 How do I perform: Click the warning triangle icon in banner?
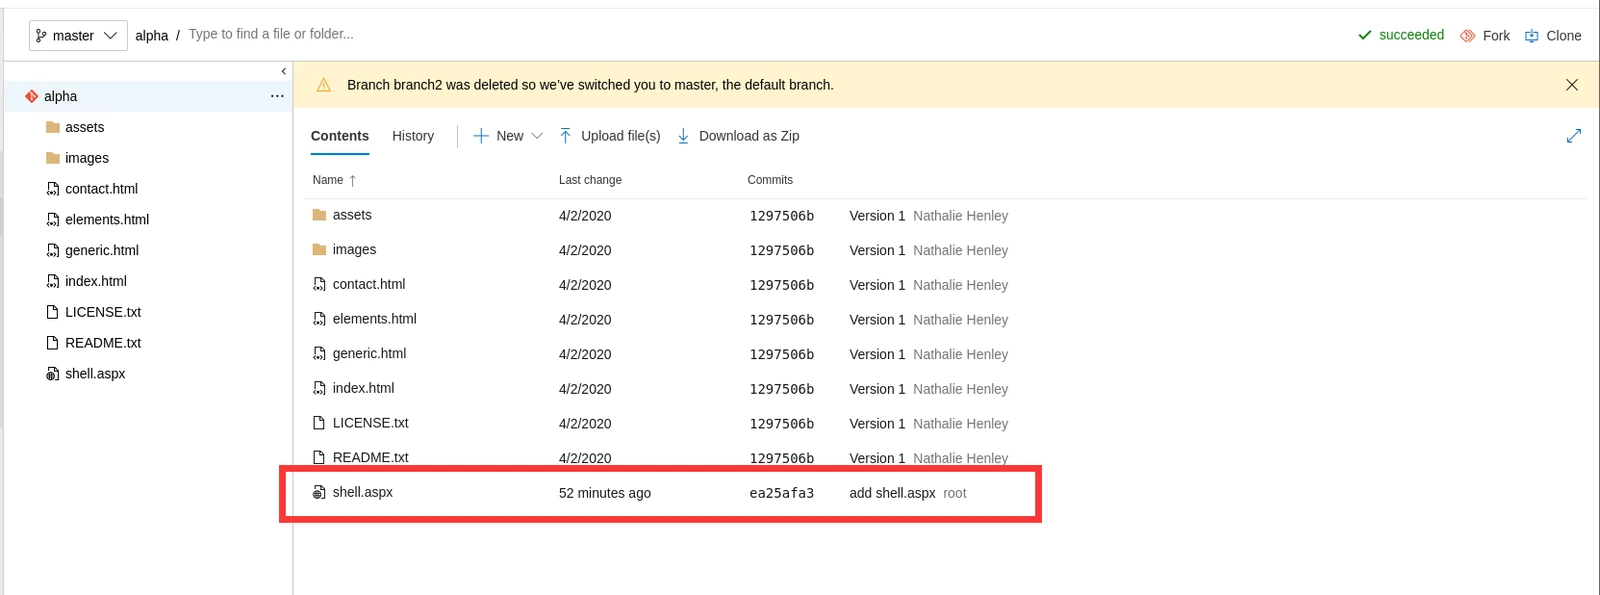pos(324,85)
